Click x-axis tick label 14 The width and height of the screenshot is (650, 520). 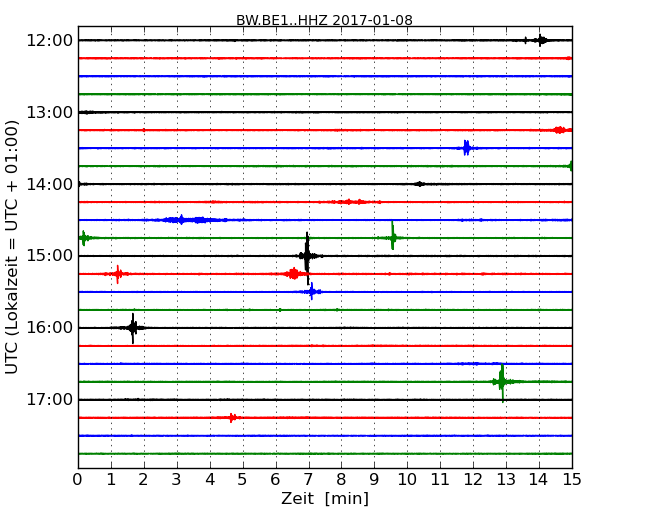click(539, 480)
